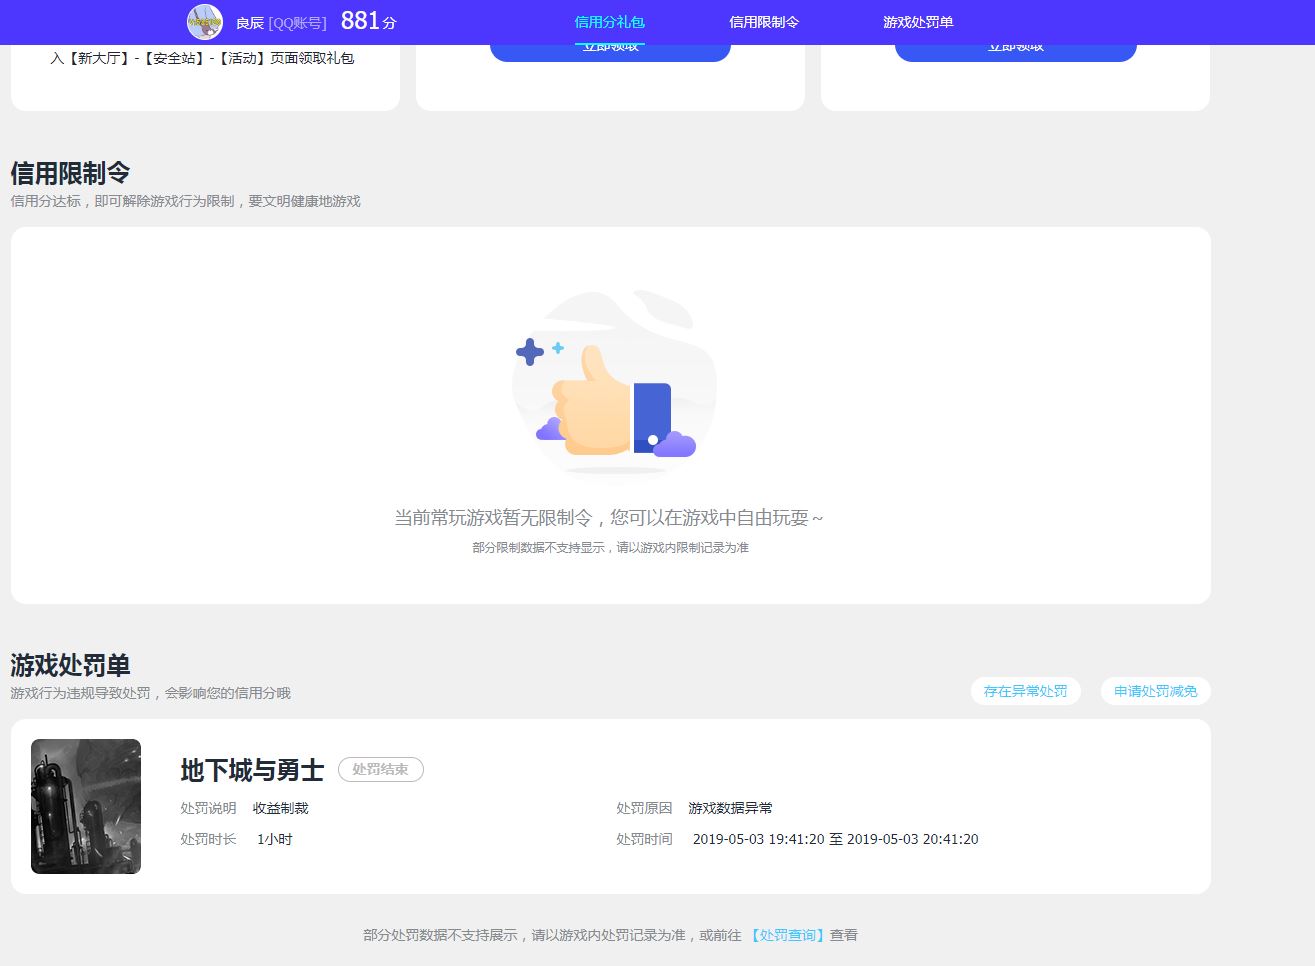The image size is (1315, 966).
Task: Follow the 【处罚查询】 link
Action: pyautogui.click(x=787, y=935)
